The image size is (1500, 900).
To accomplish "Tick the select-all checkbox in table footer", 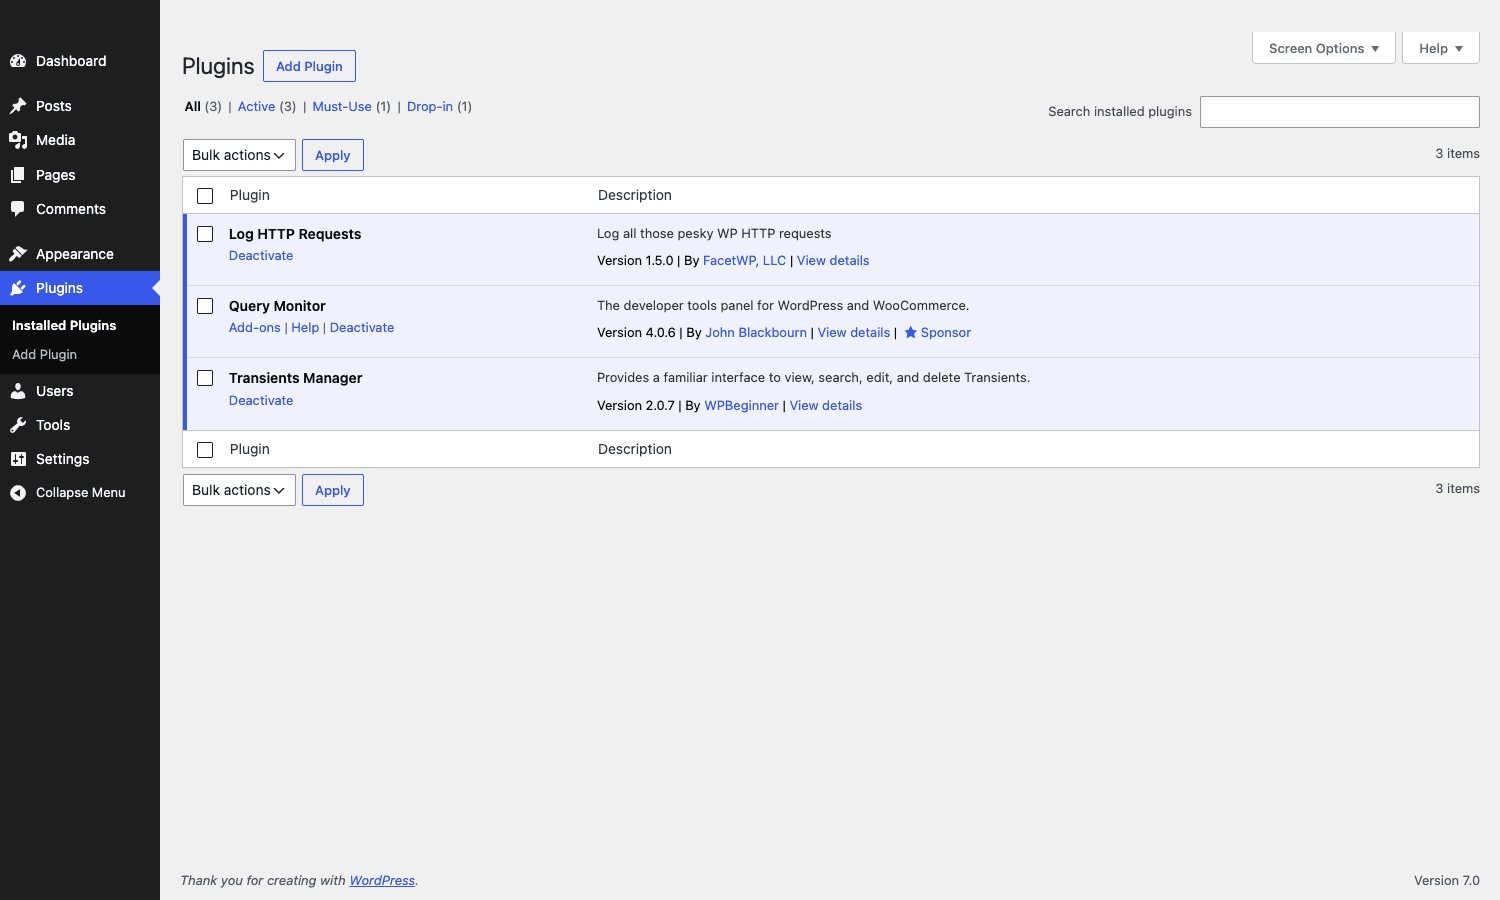I will (x=205, y=450).
